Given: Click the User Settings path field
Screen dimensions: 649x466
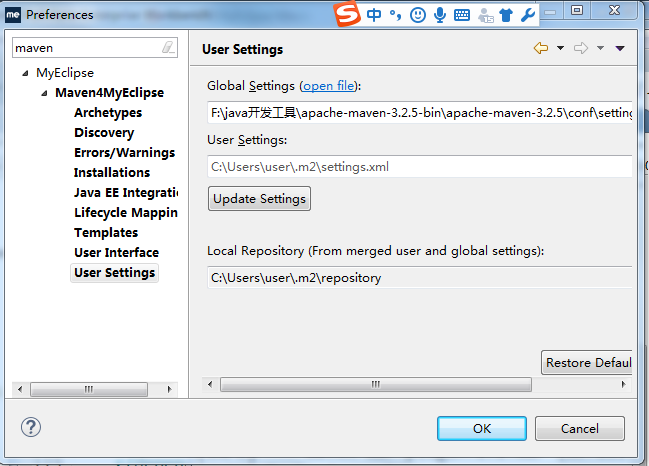Looking at the screenshot, I should click(x=420, y=167).
